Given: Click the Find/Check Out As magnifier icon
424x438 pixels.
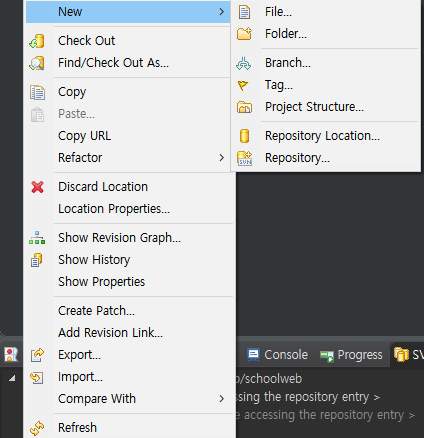Looking at the screenshot, I should pyautogui.click(x=37, y=63).
